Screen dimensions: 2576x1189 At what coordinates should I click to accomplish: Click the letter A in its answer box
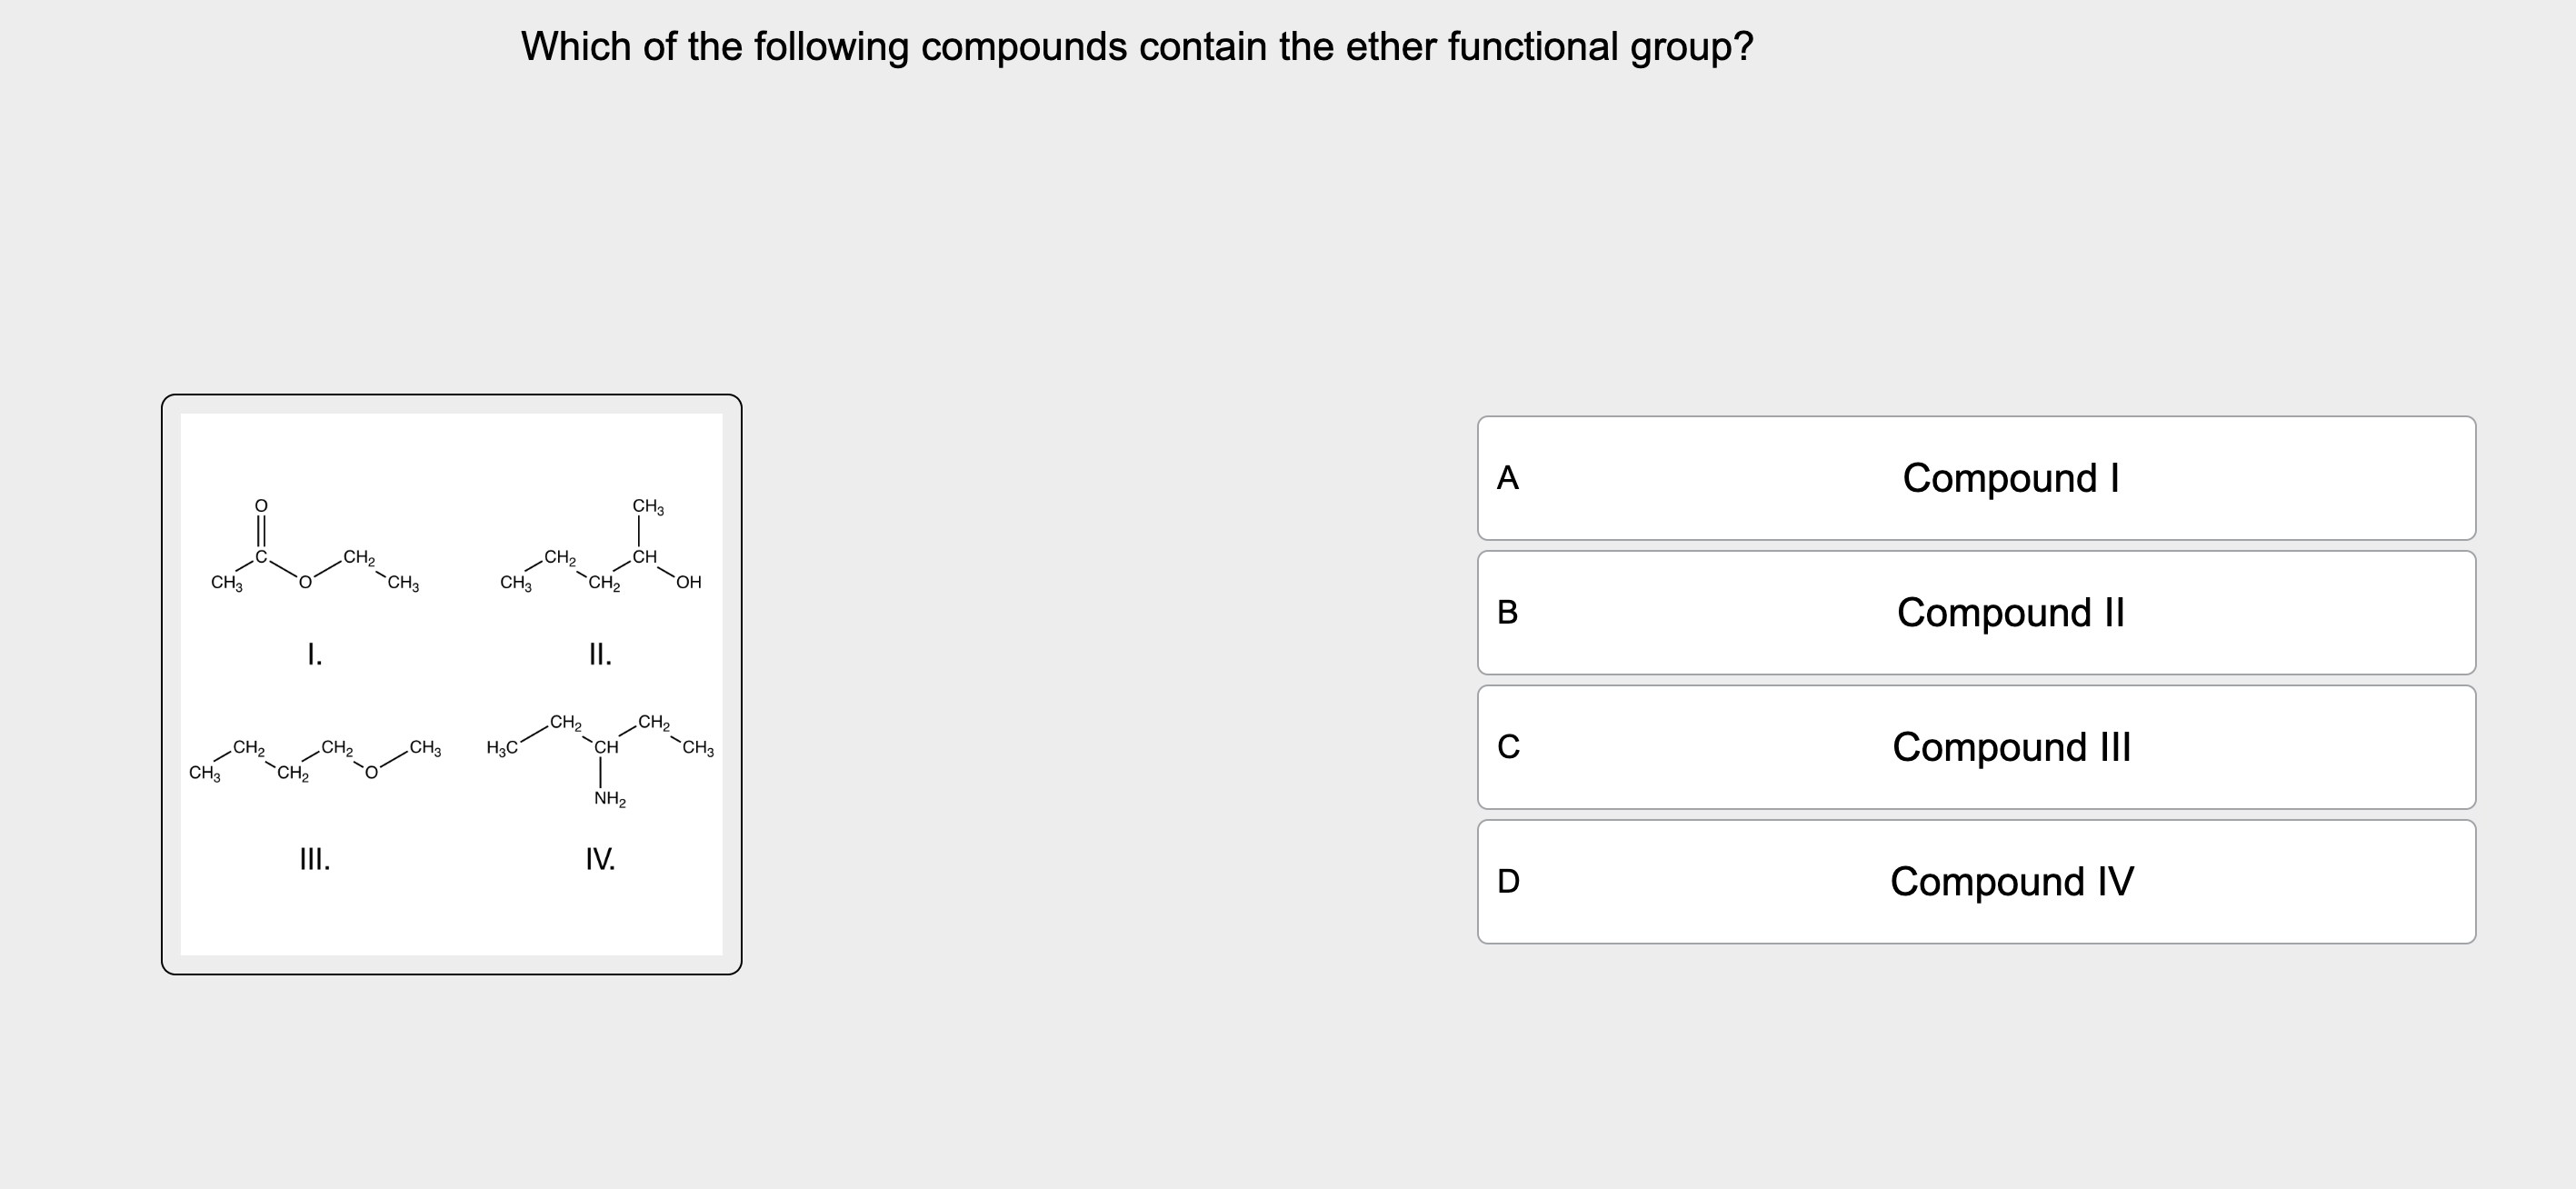click(1508, 478)
